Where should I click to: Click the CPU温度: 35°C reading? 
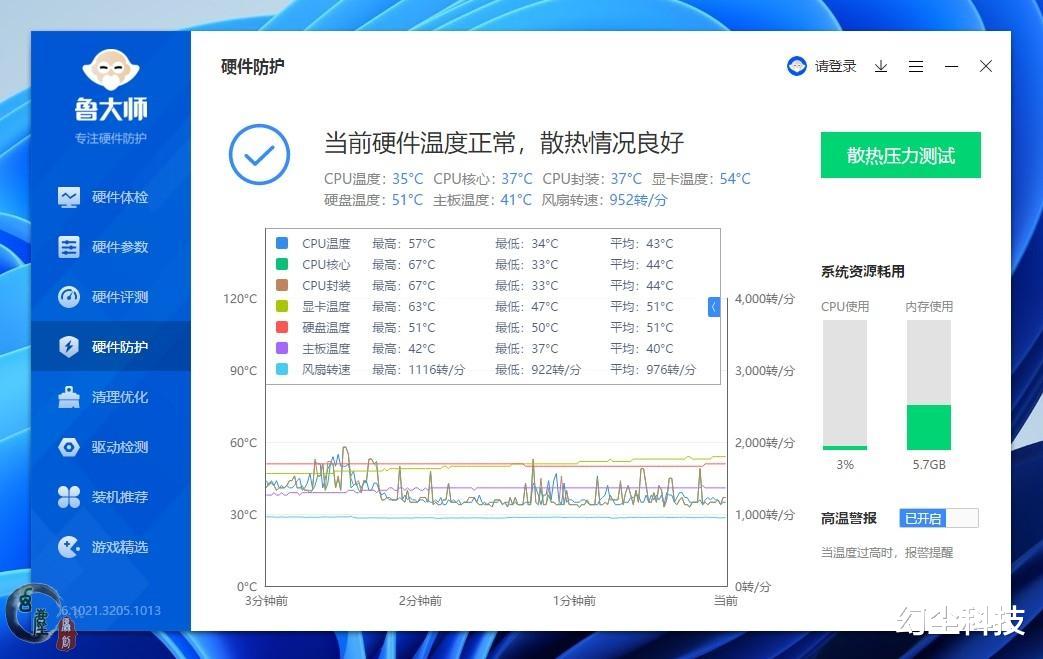[373, 179]
